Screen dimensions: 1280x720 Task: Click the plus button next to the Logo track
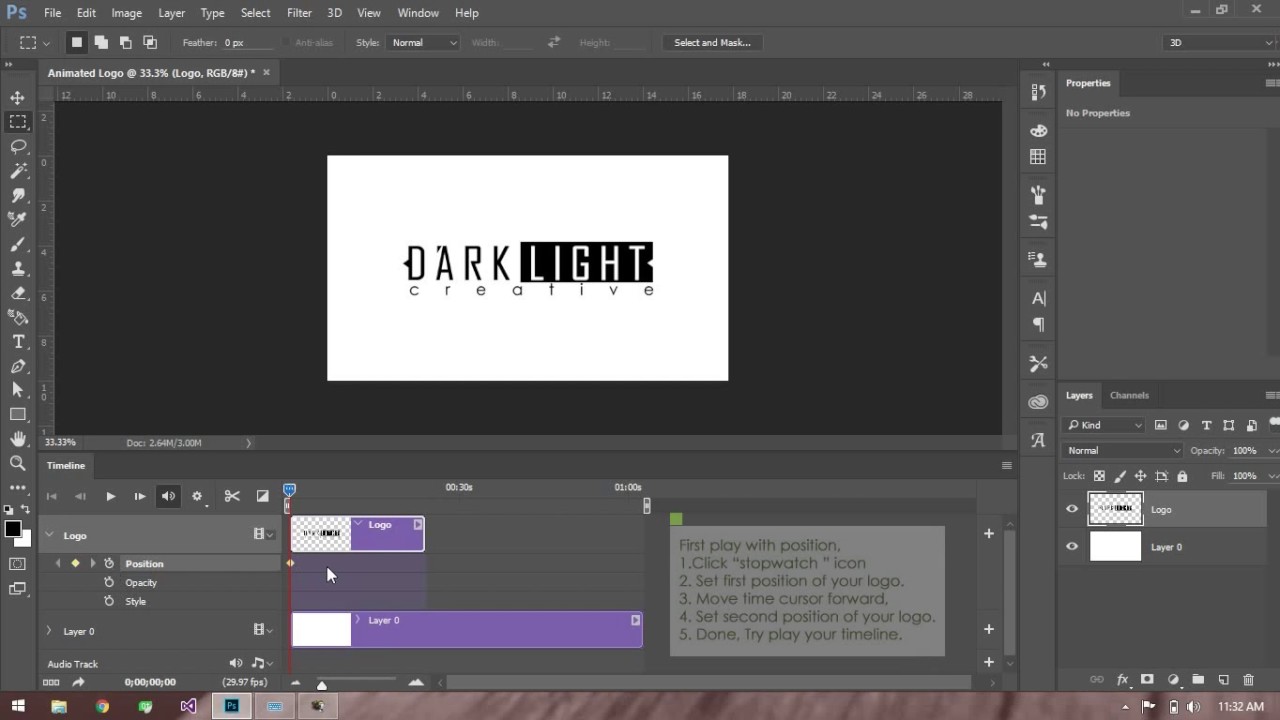[988, 534]
